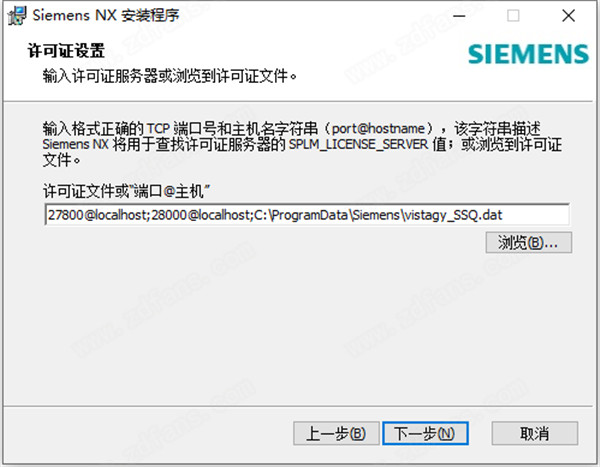The width and height of the screenshot is (600, 467).
Task: Click the C:\ProgramData\Siemens path portion in the field
Action: [327, 215]
